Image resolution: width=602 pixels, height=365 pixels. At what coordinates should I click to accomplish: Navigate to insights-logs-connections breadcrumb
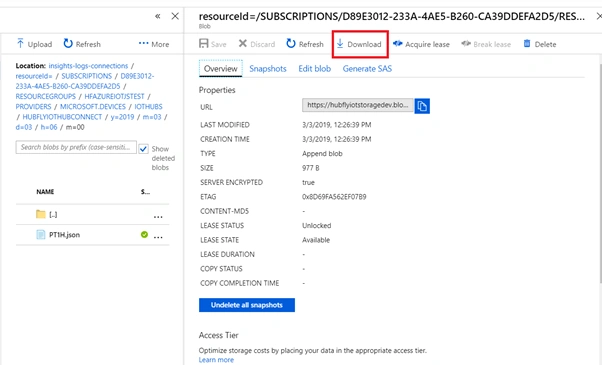88,66
